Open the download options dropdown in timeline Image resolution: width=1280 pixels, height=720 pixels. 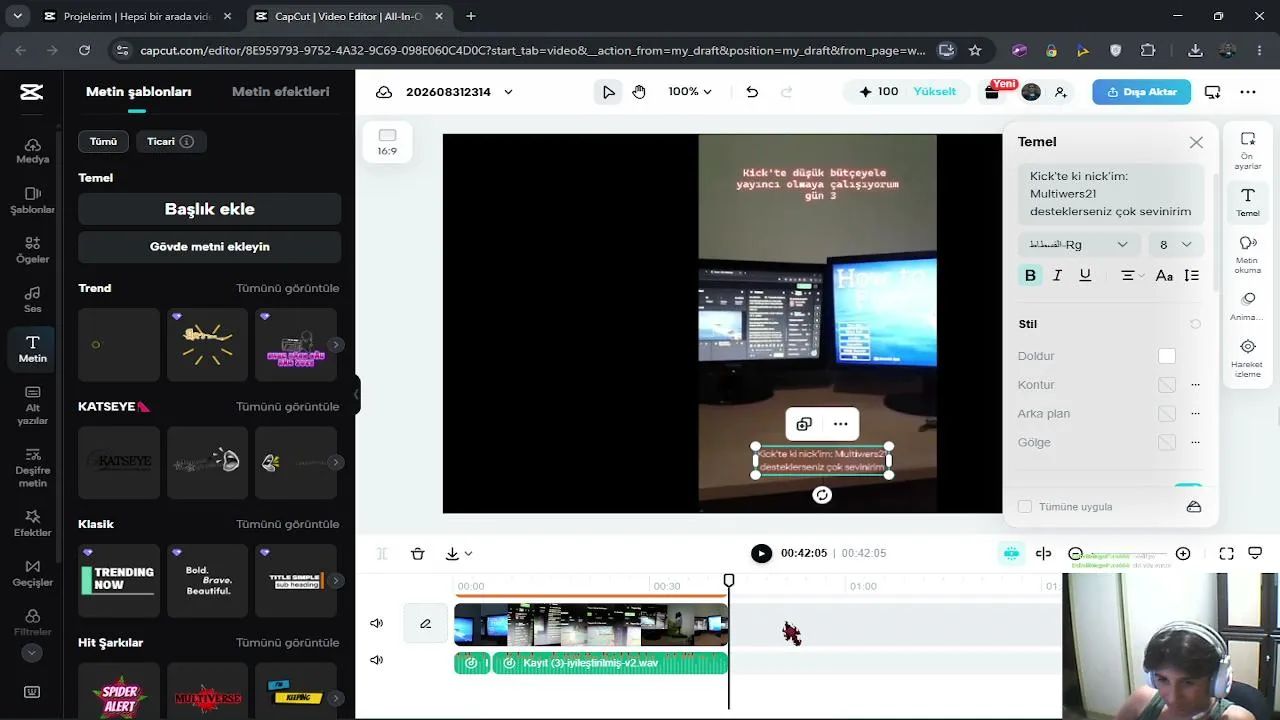point(459,554)
